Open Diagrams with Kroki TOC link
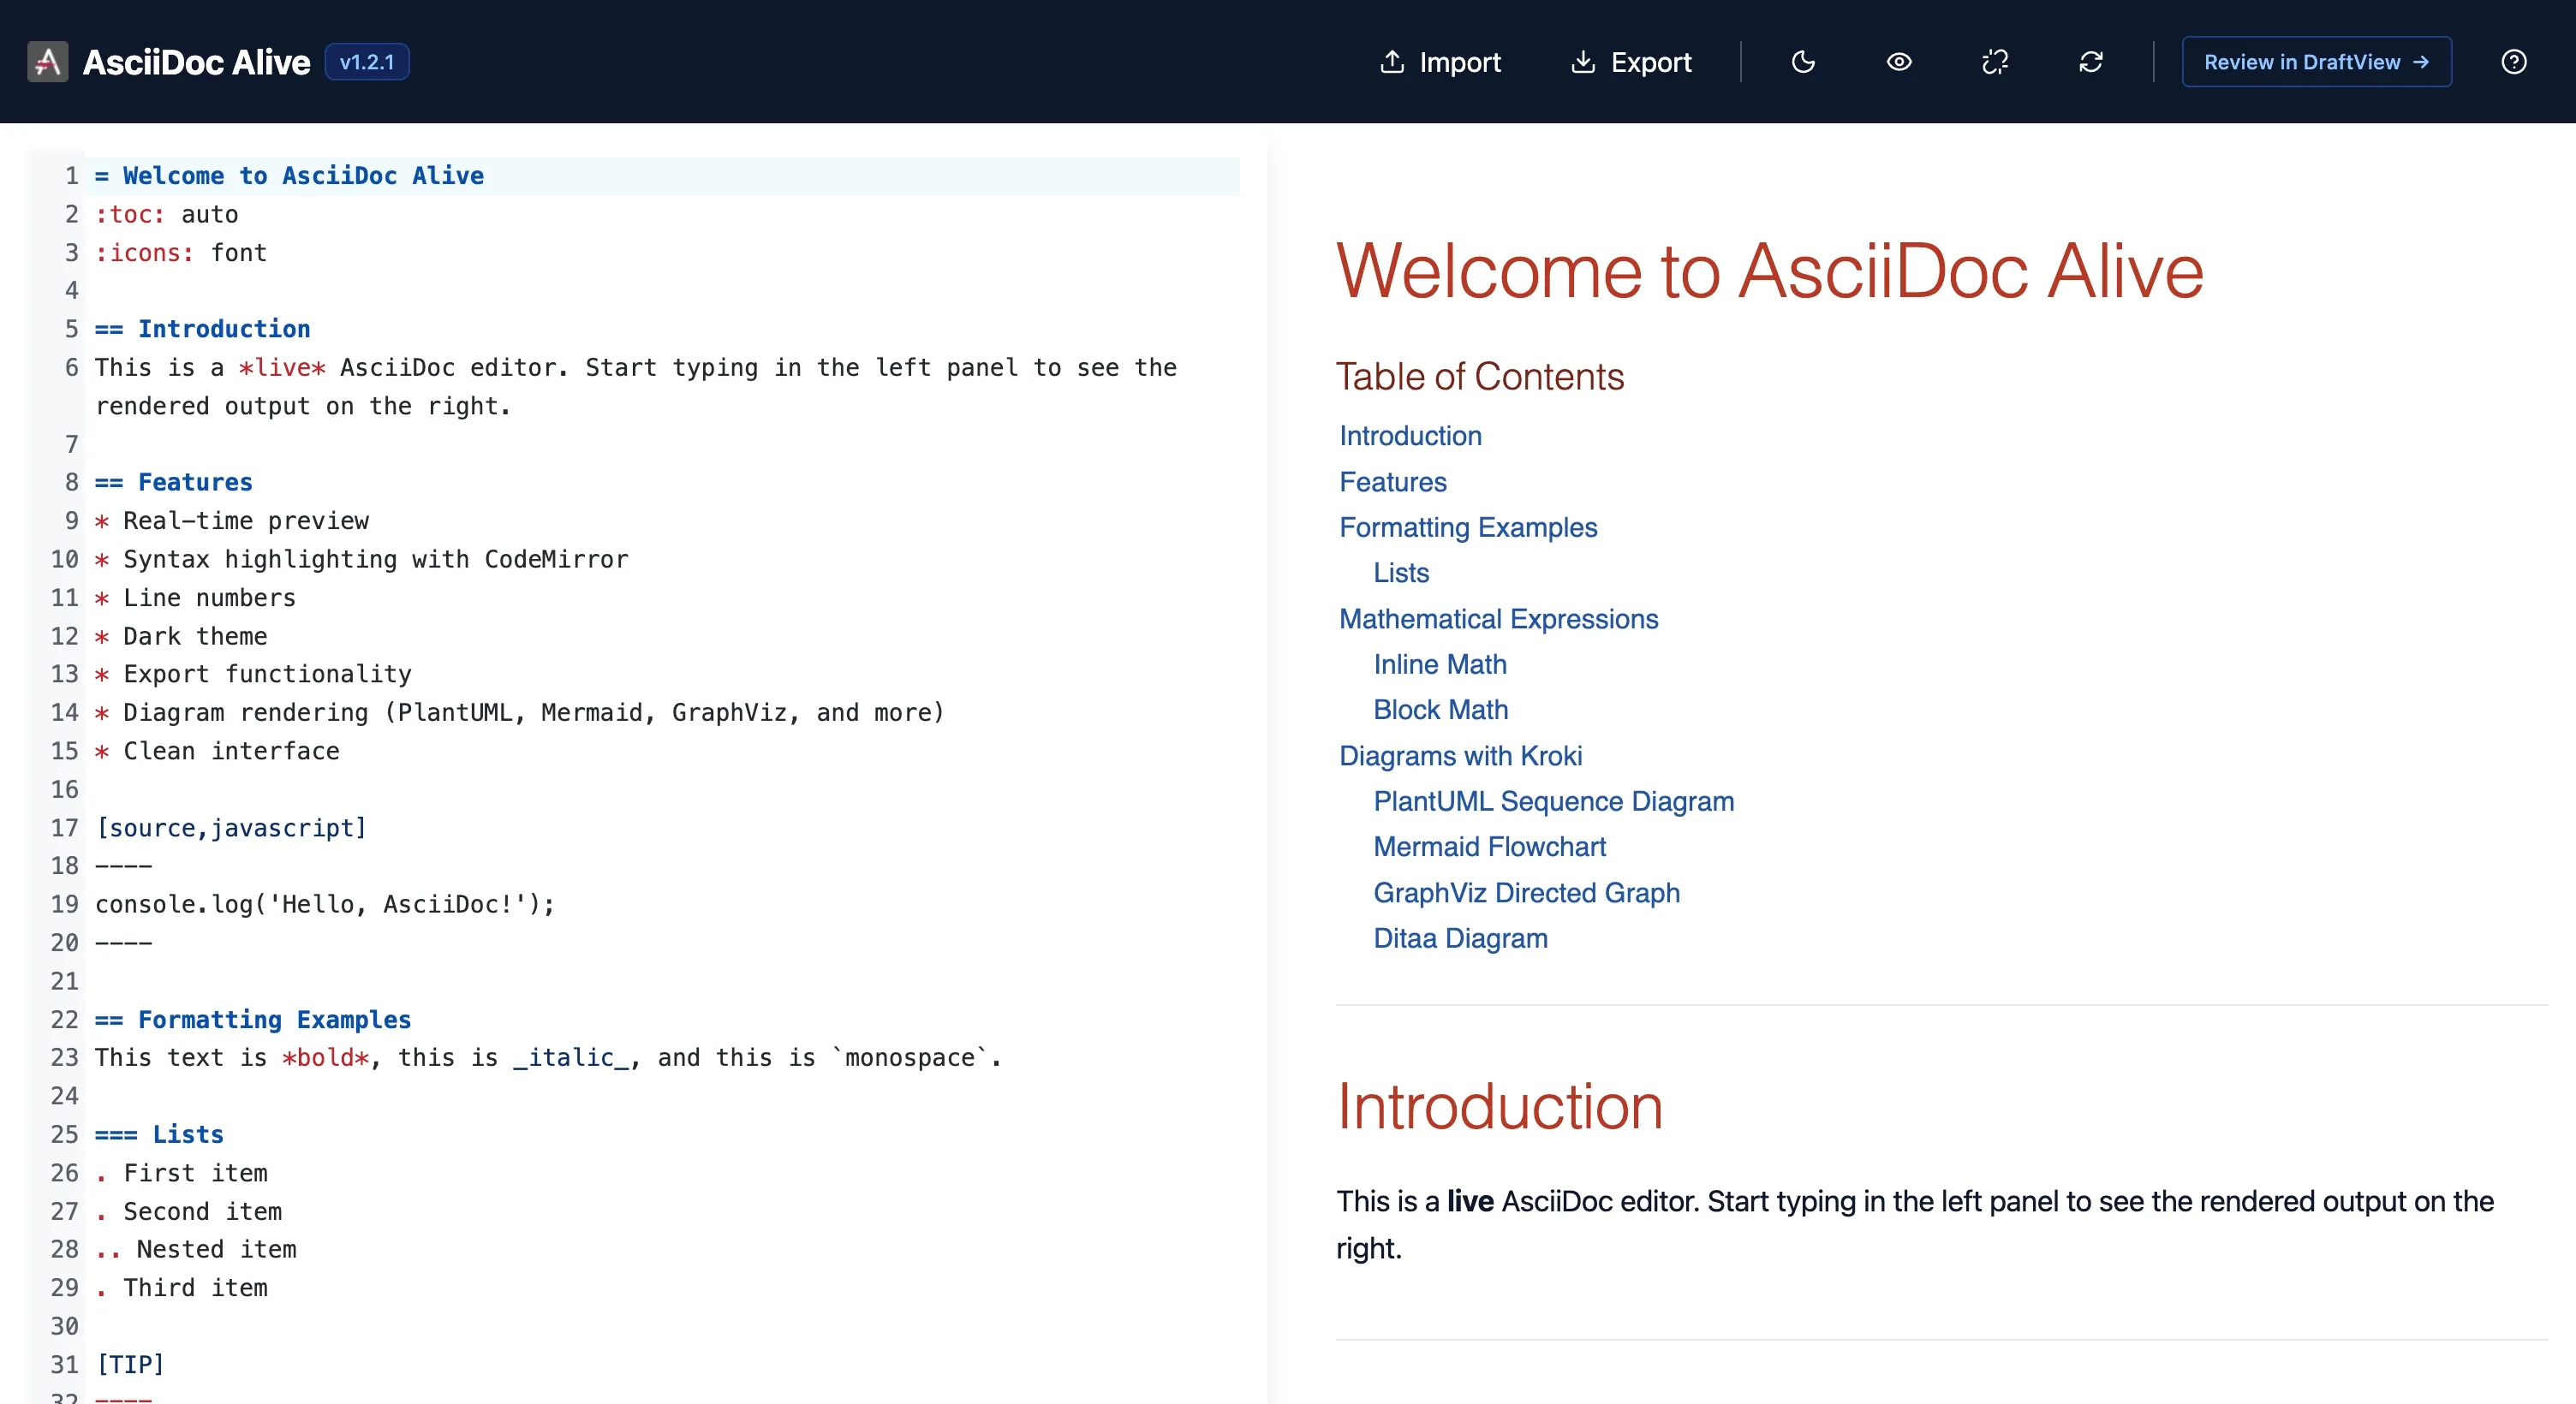2576x1404 pixels. pyautogui.click(x=1460, y=756)
